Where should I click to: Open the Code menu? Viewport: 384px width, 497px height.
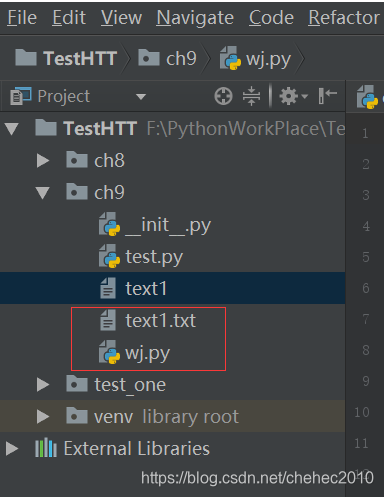(x=271, y=18)
